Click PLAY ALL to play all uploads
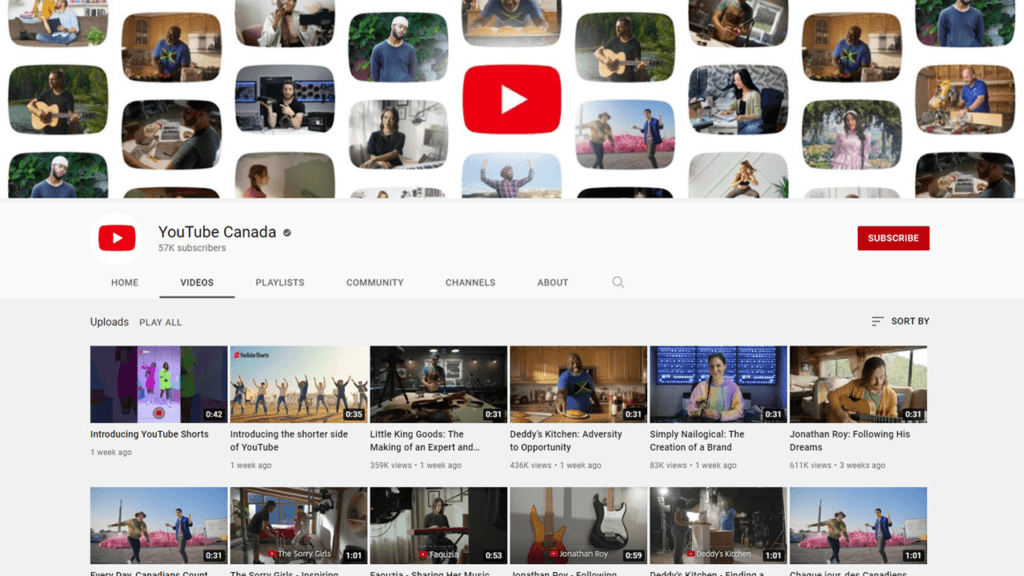1024x576 pixels. [160, 321]
